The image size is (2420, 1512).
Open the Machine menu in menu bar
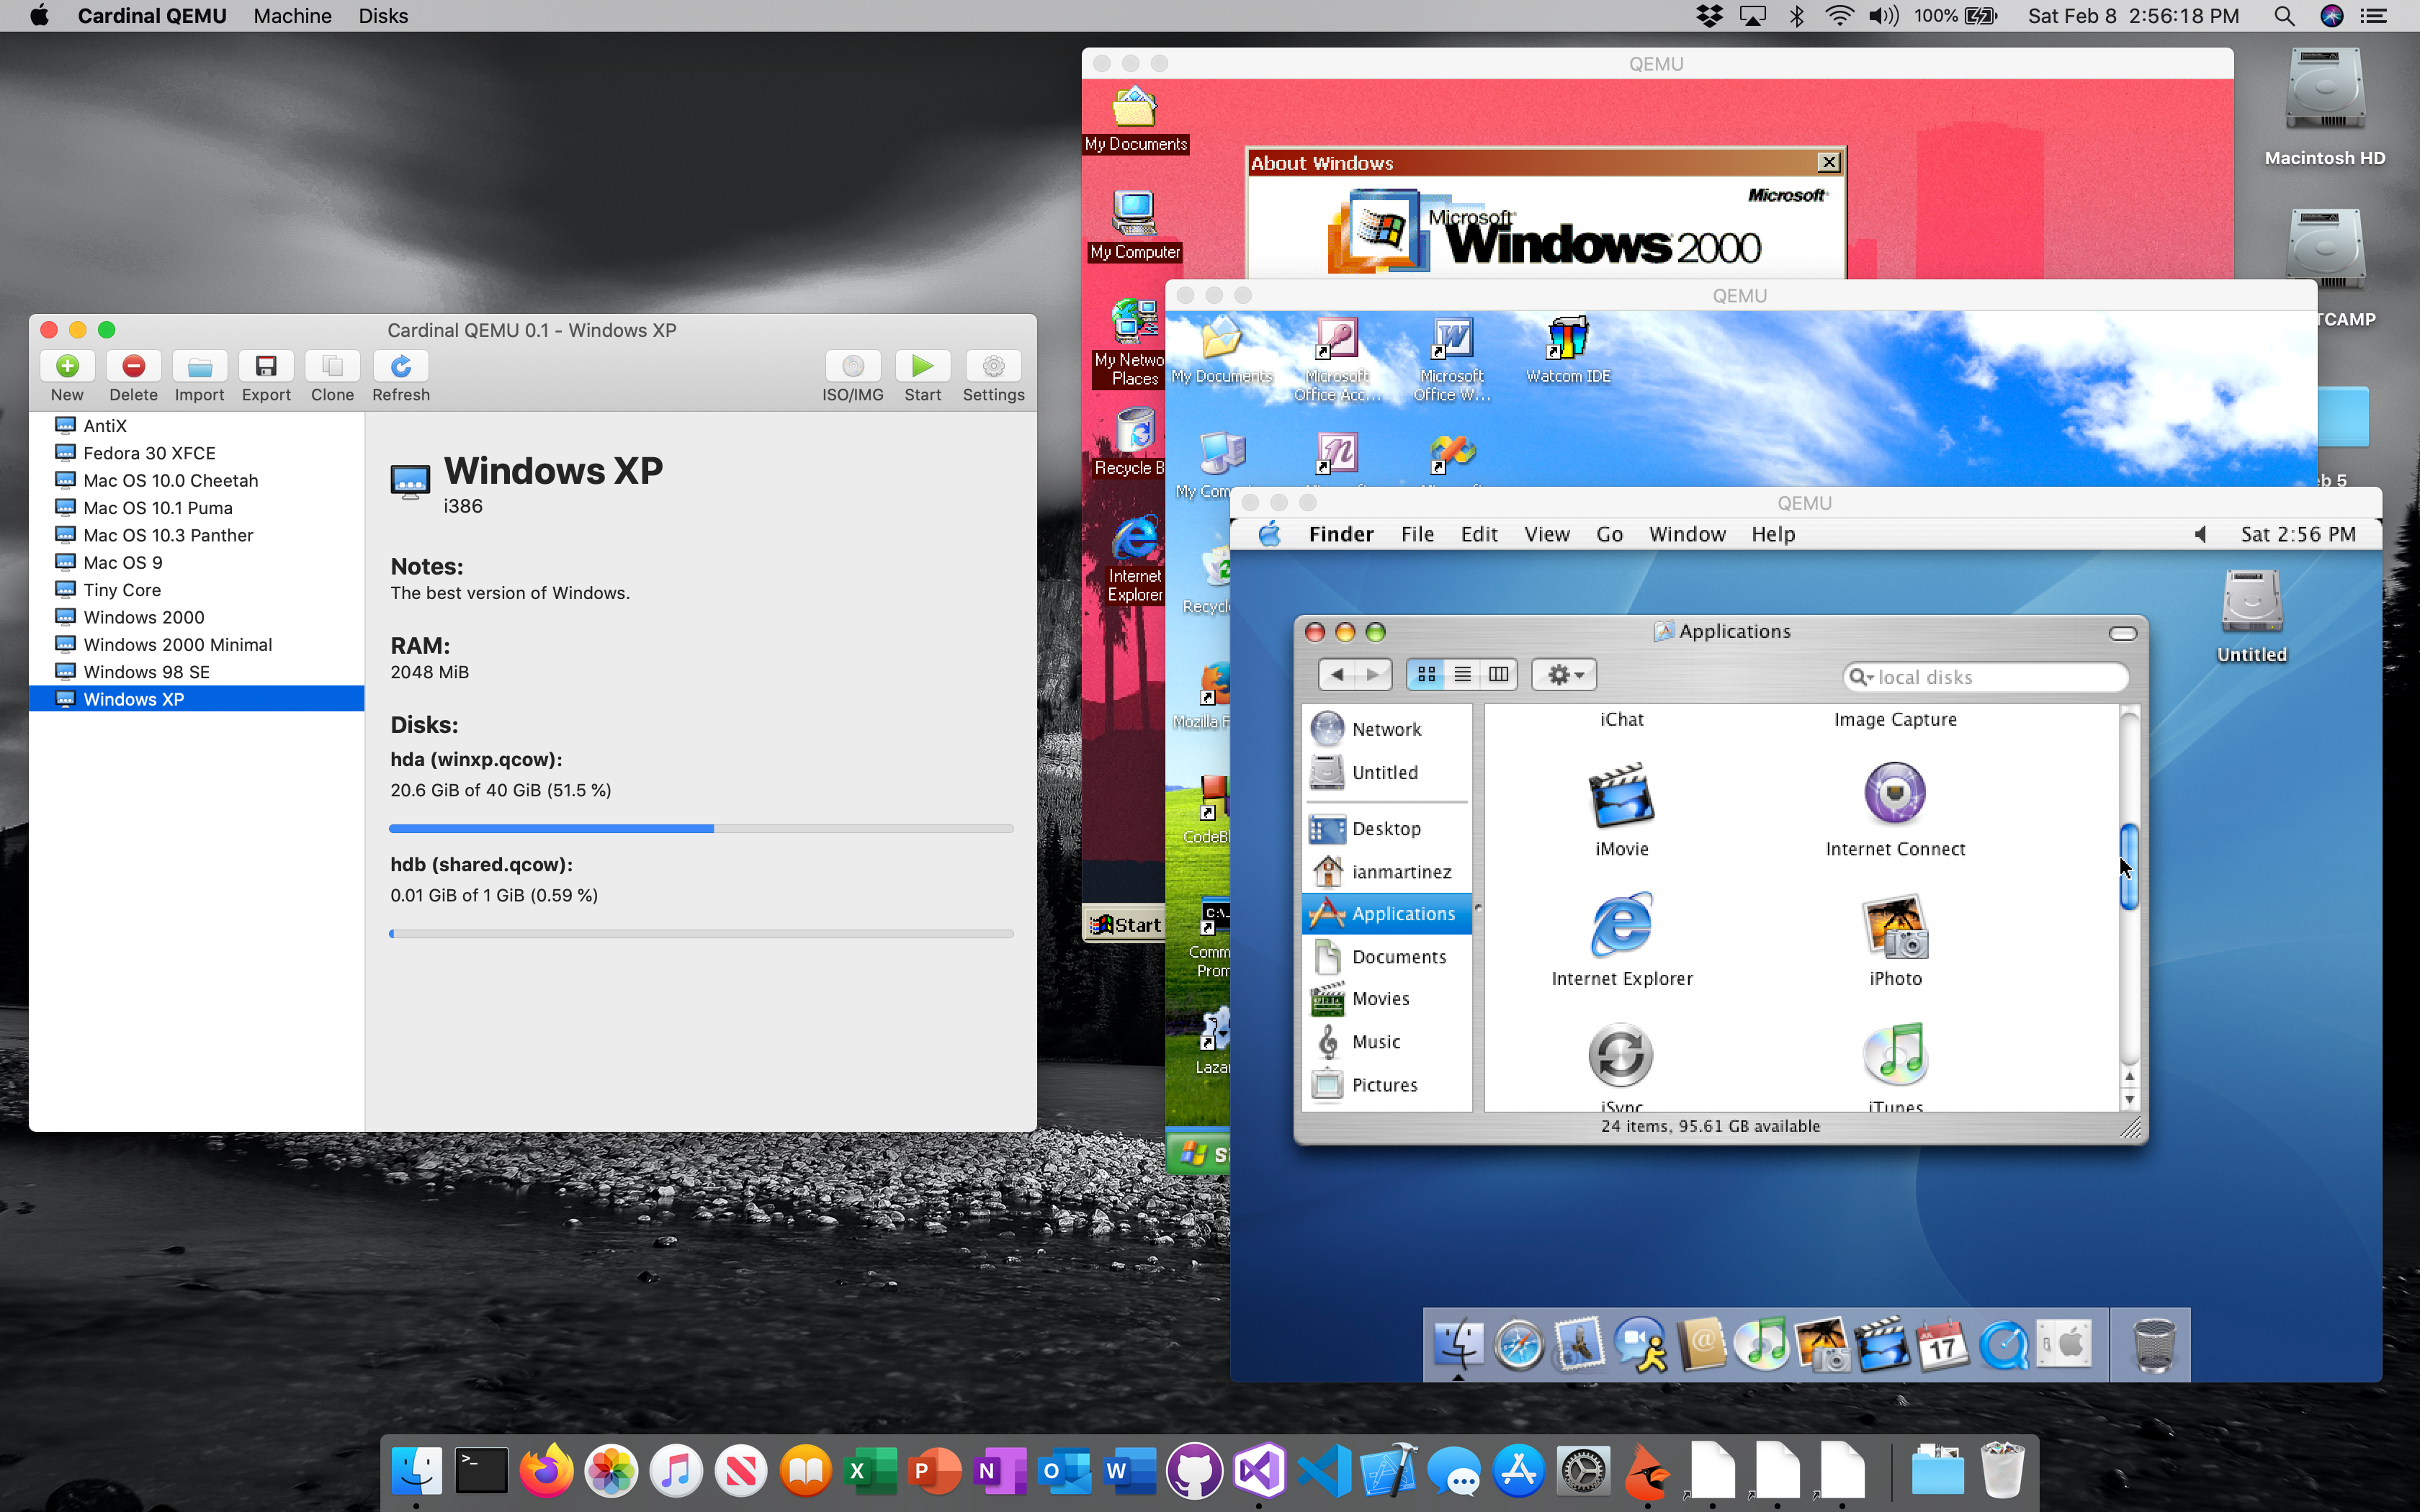coord(292,16)
